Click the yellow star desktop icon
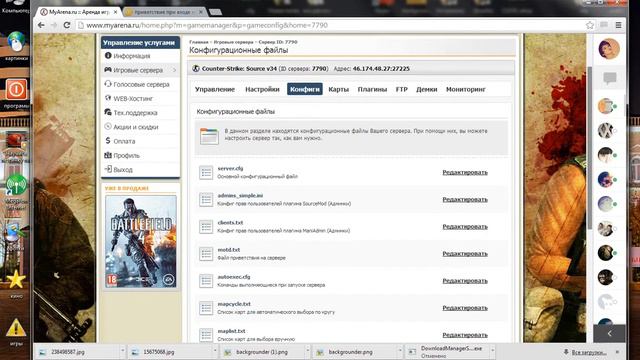 click(x=16, y=280)
